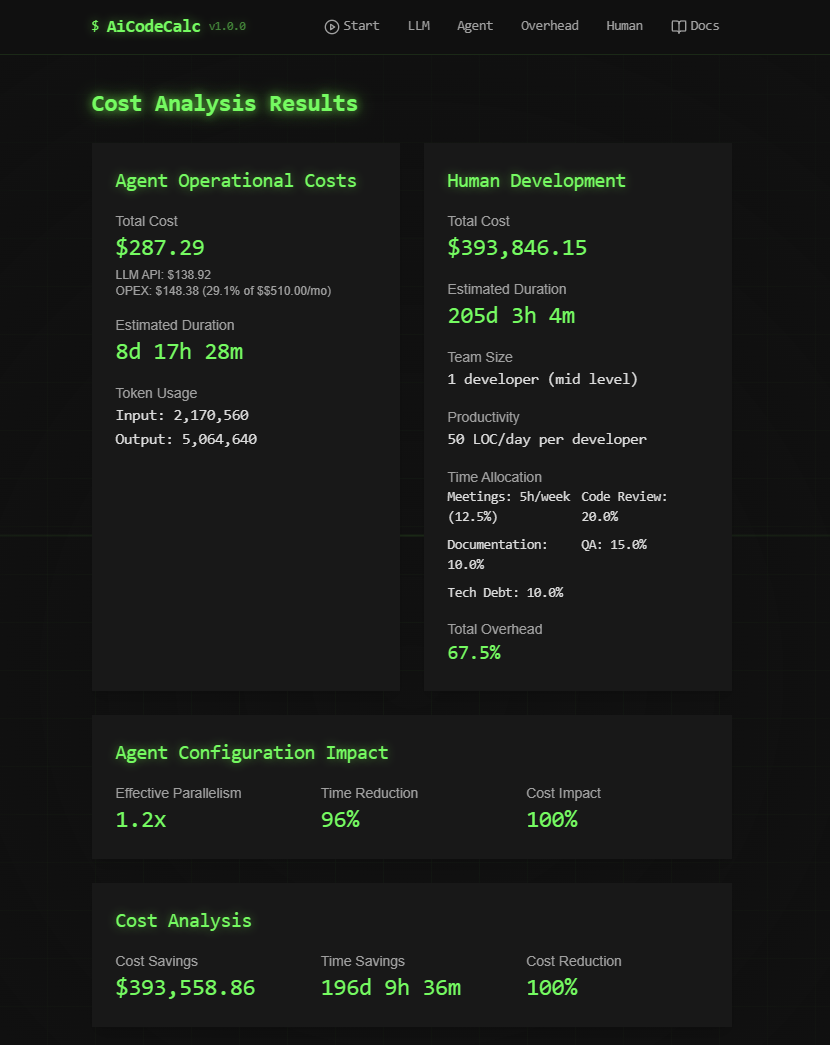Click the Meetings: 5h/week (12.5%) entry

[509, 507]
